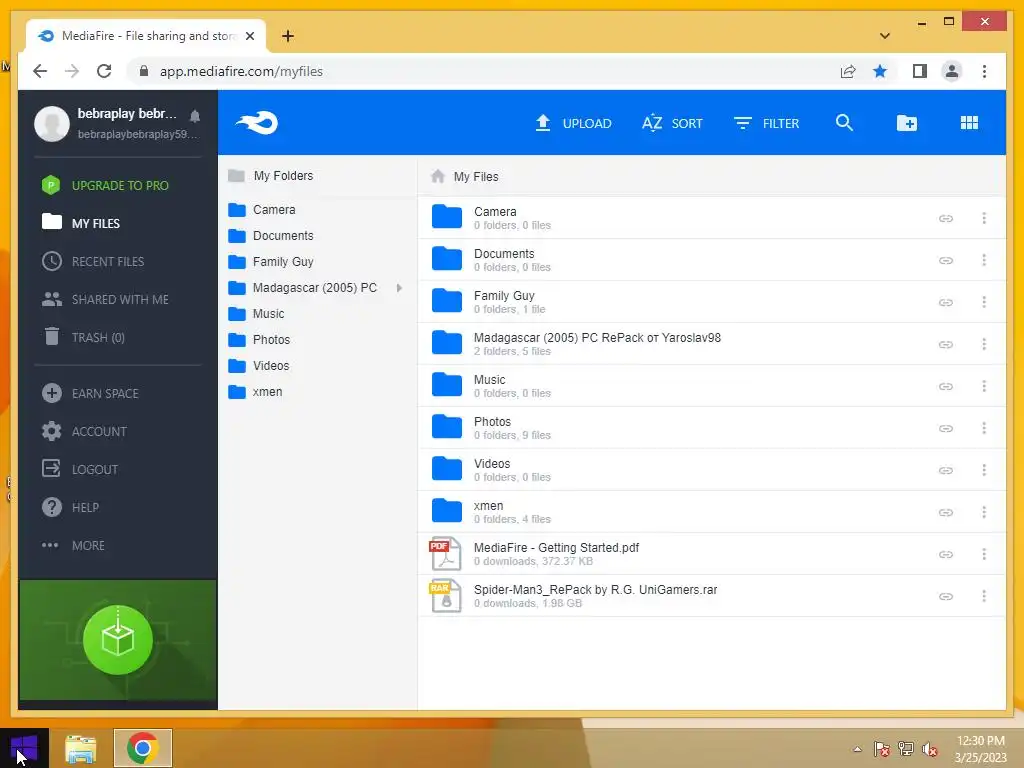Image resolution: width=1024 pixels, height=768 pixels.
Task: Open notifications bell icon
Action: pos(195,116)
